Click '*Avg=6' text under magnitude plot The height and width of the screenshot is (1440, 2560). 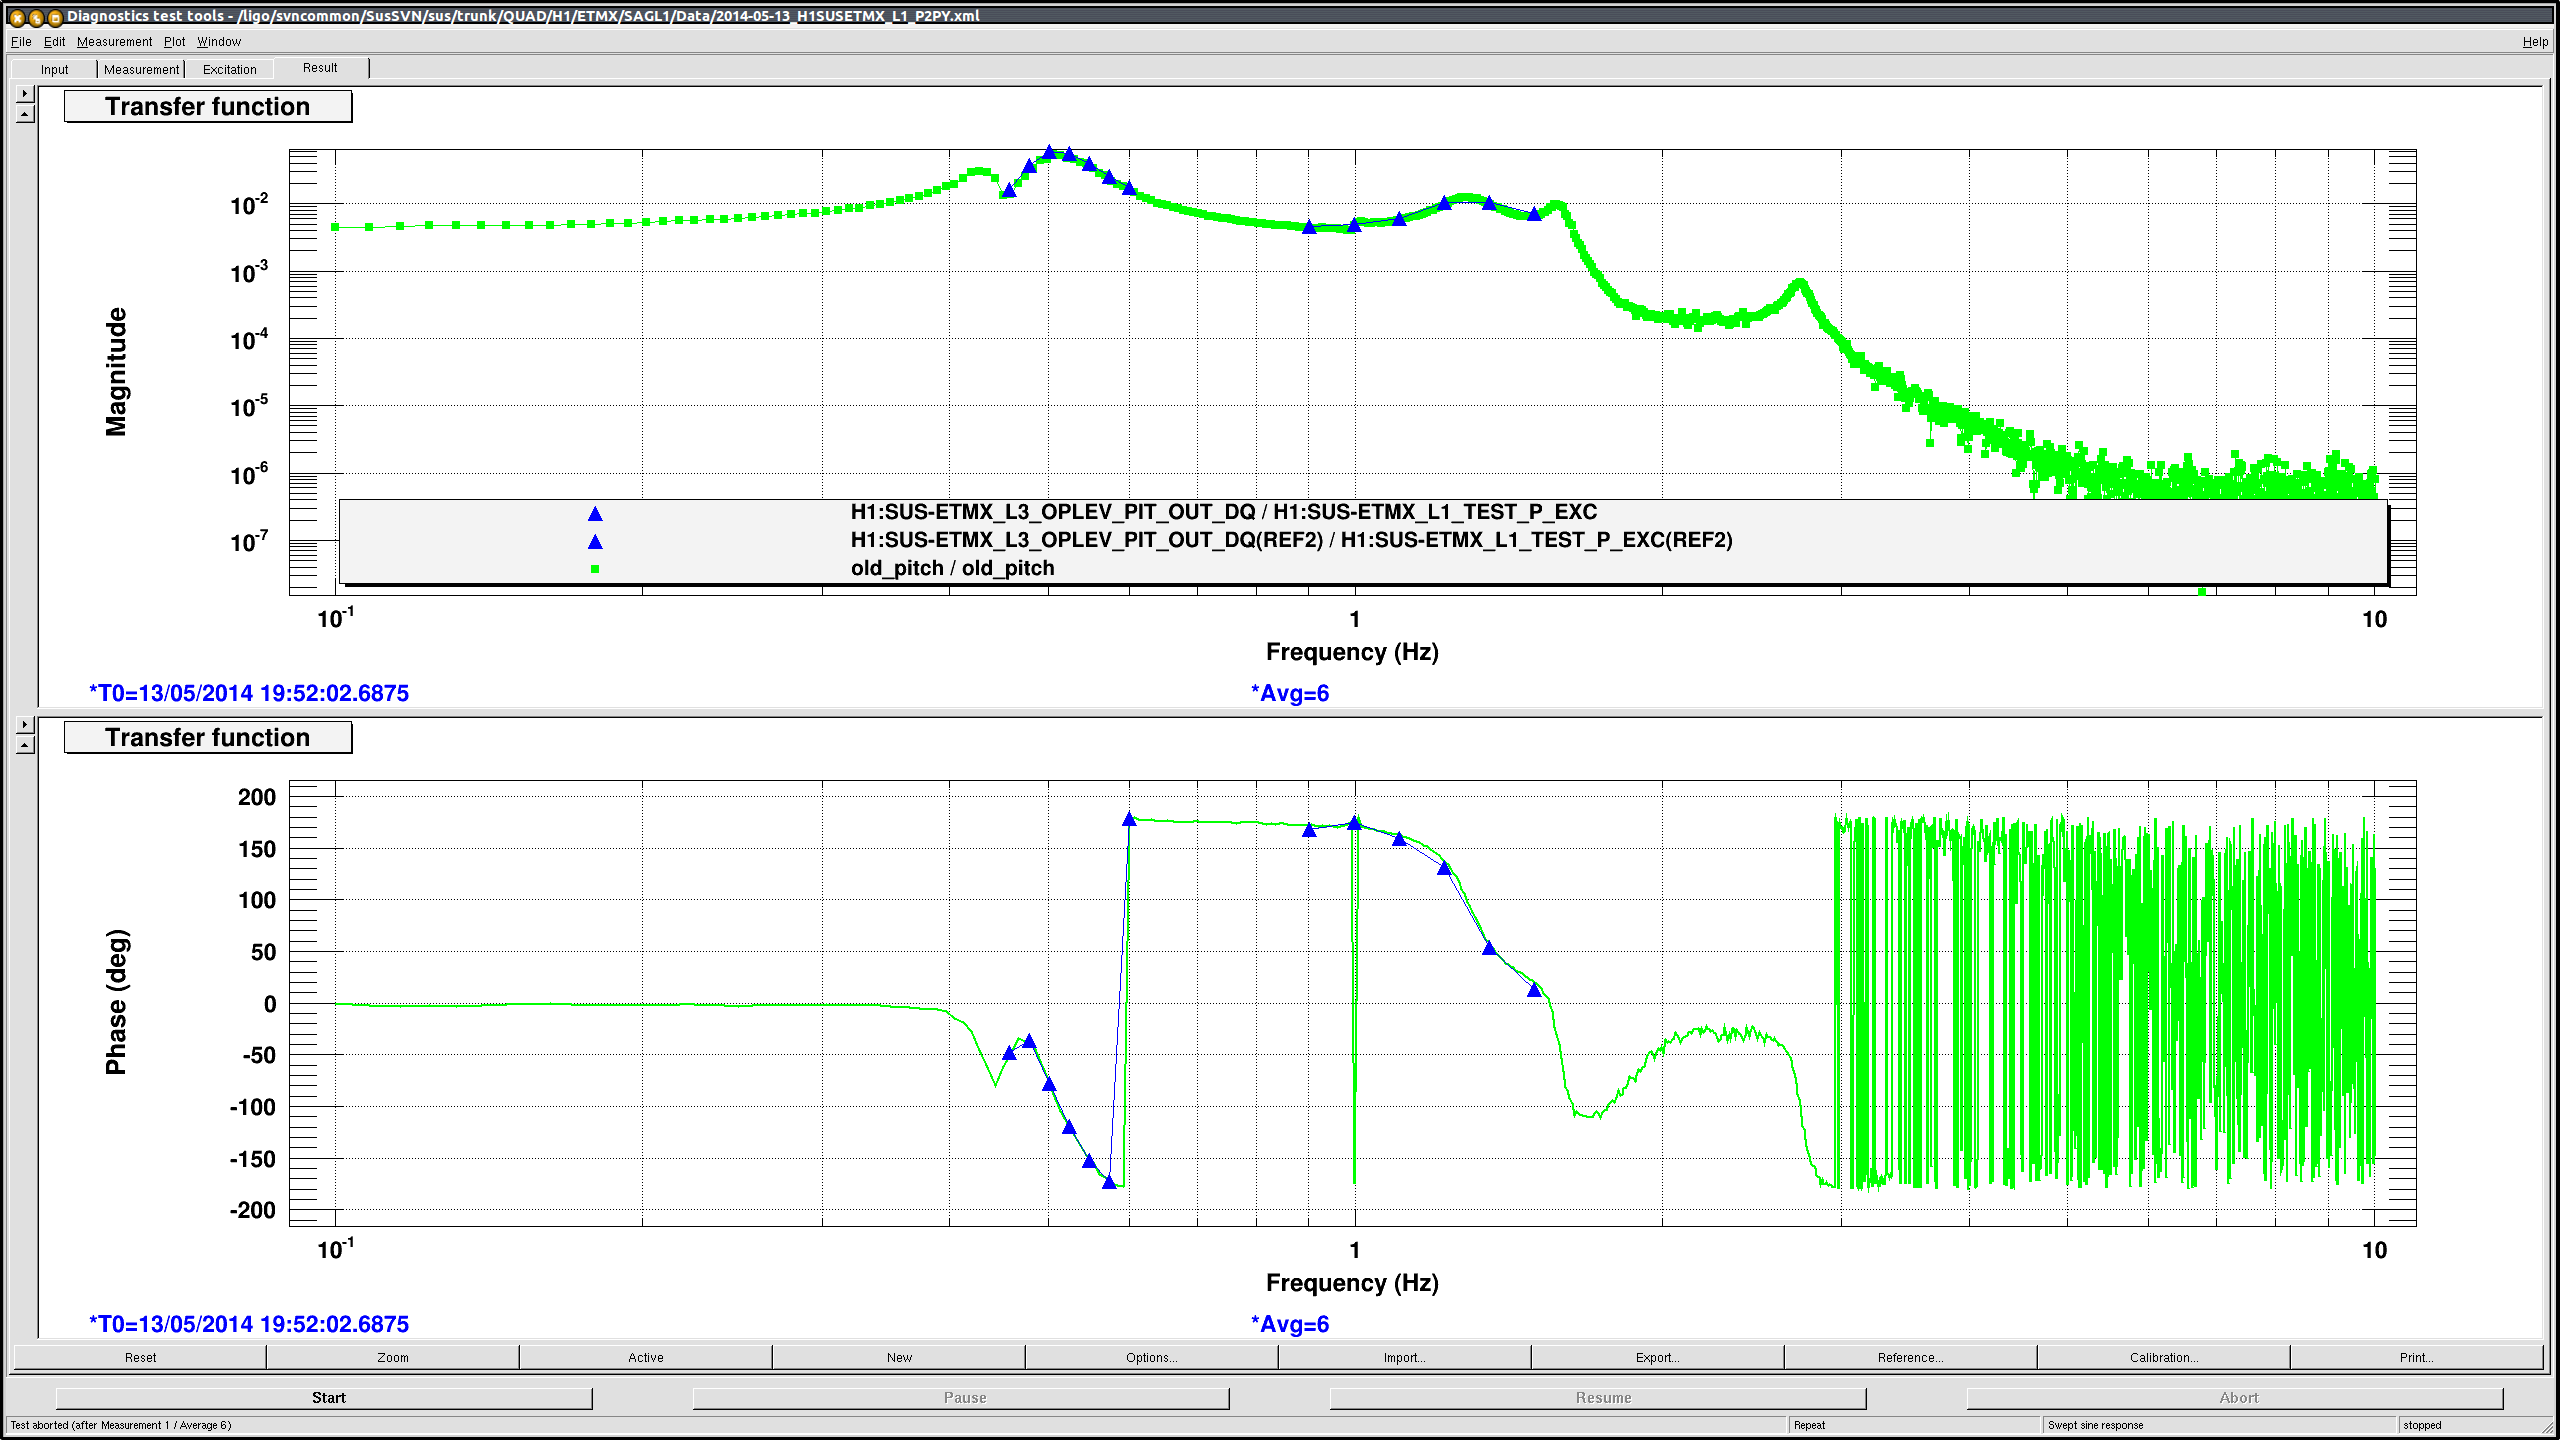click(x=1290, y=693)
